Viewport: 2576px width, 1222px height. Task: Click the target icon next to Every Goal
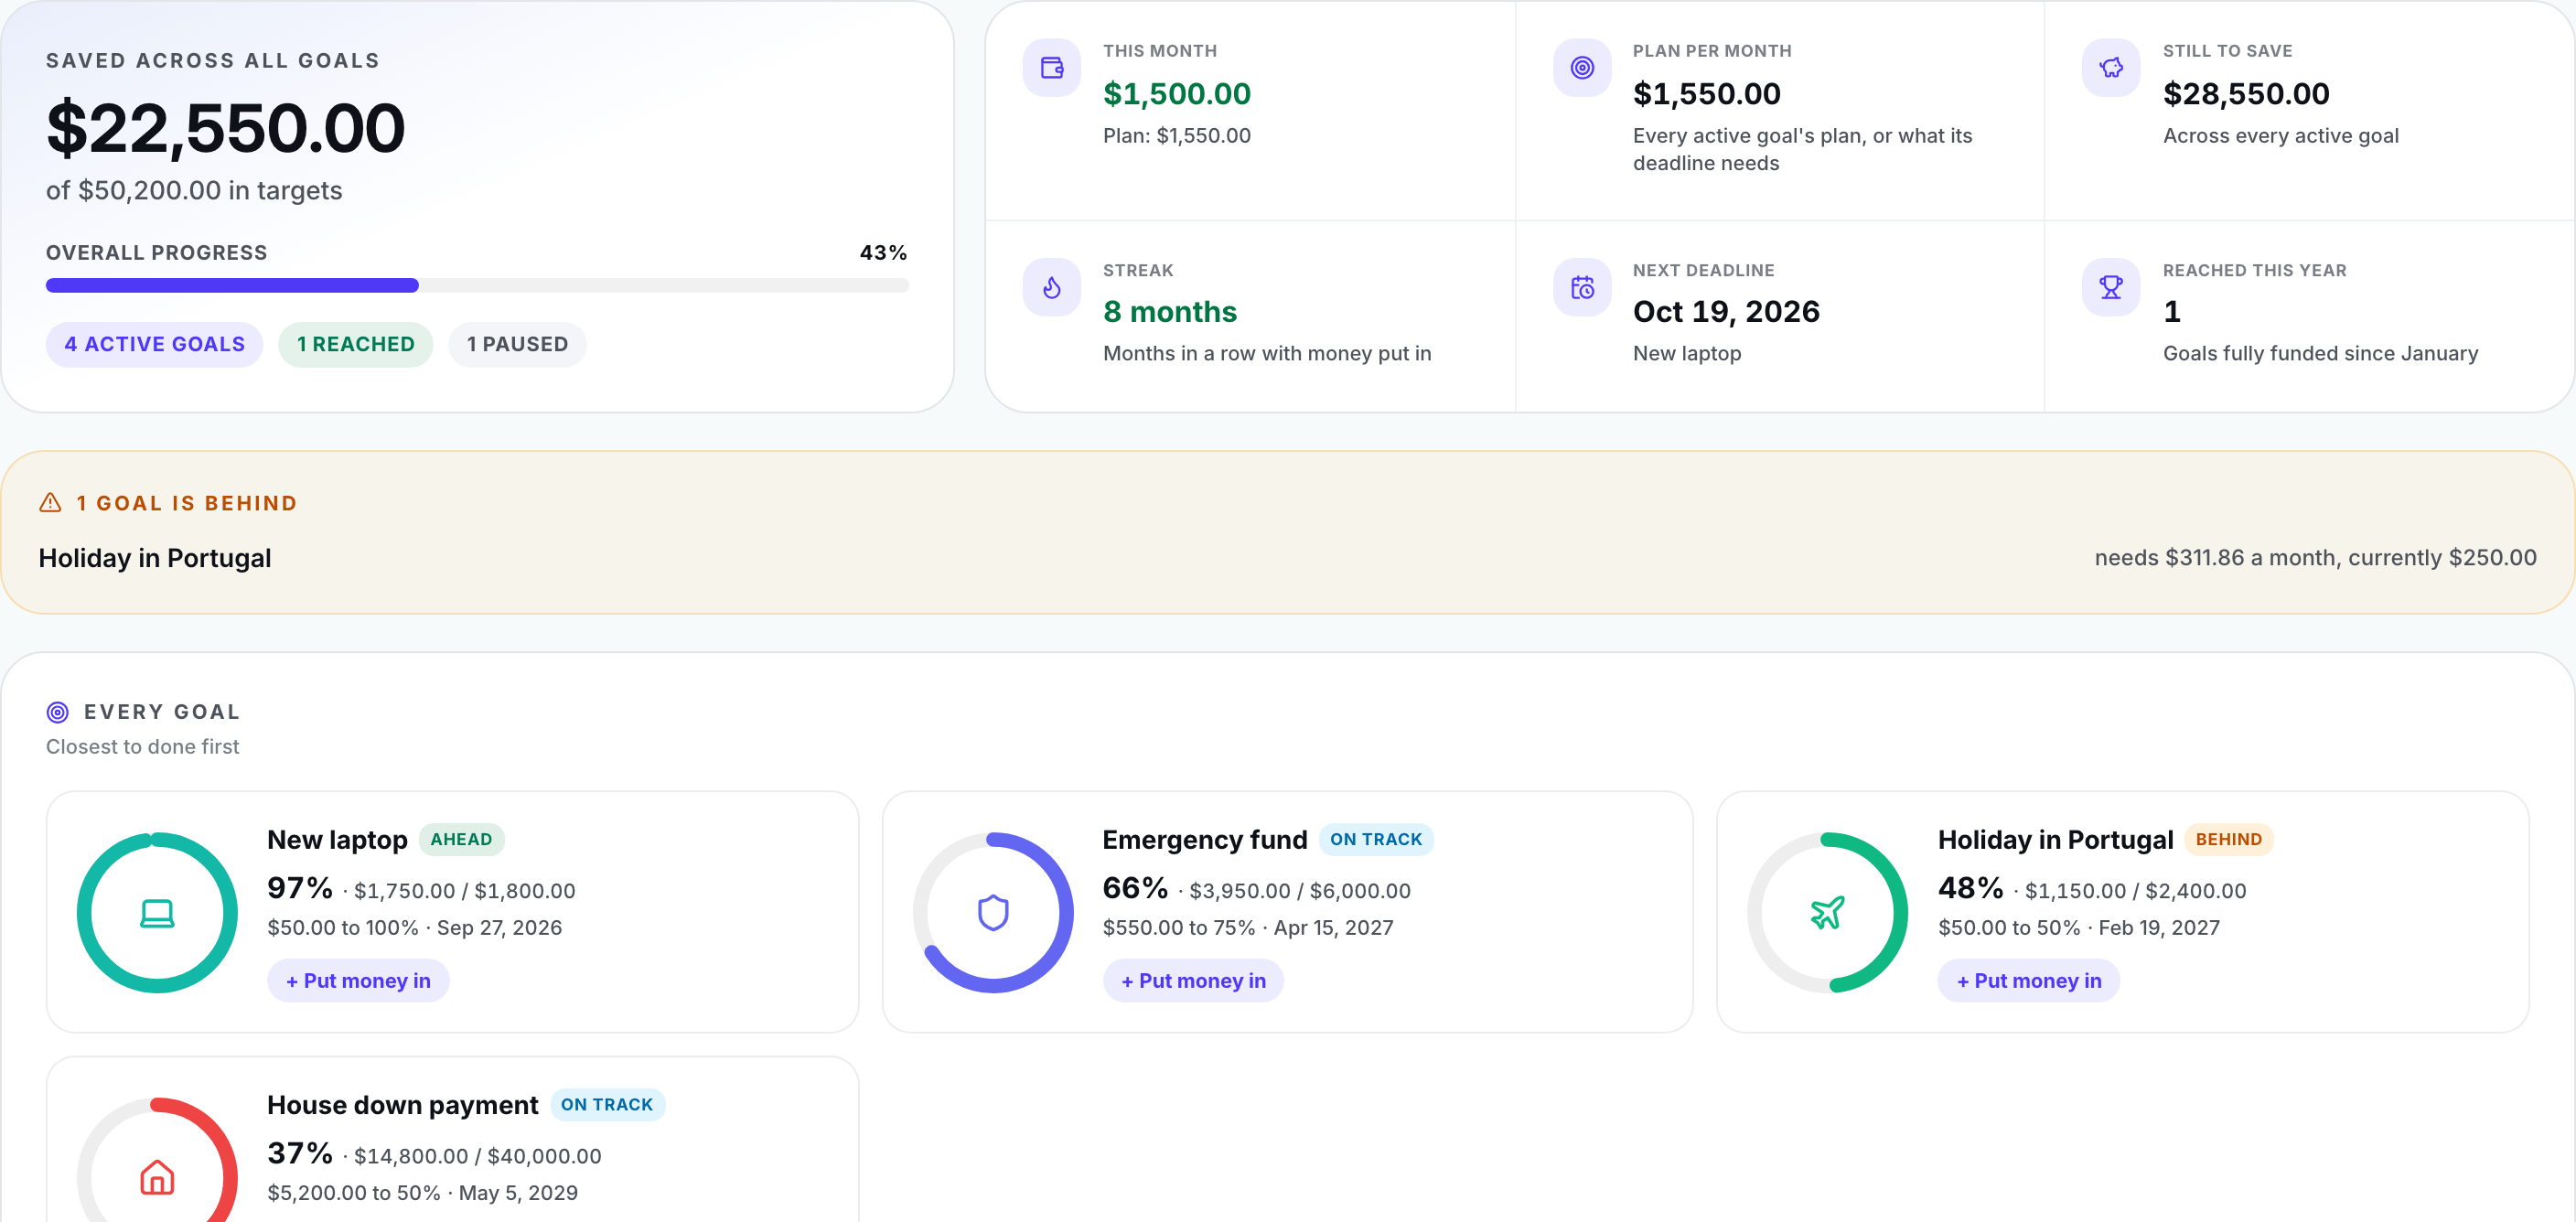pos(58,712)
